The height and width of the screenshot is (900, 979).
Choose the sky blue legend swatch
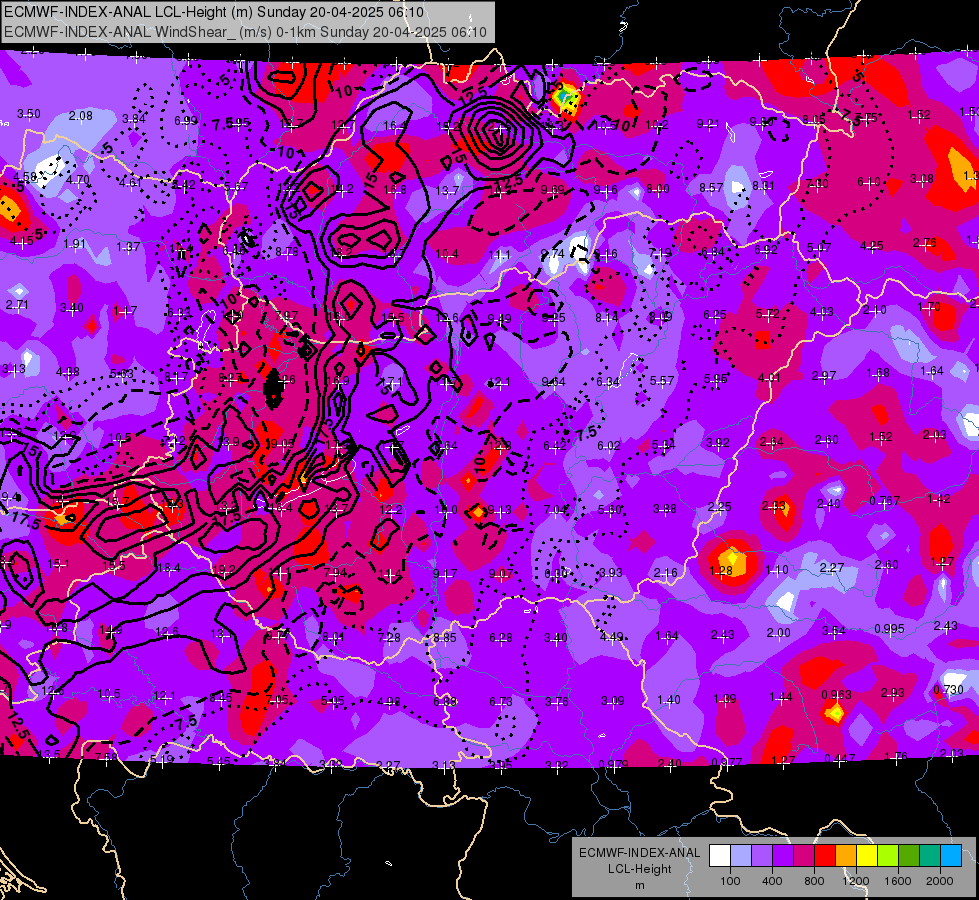coord(951,856)
